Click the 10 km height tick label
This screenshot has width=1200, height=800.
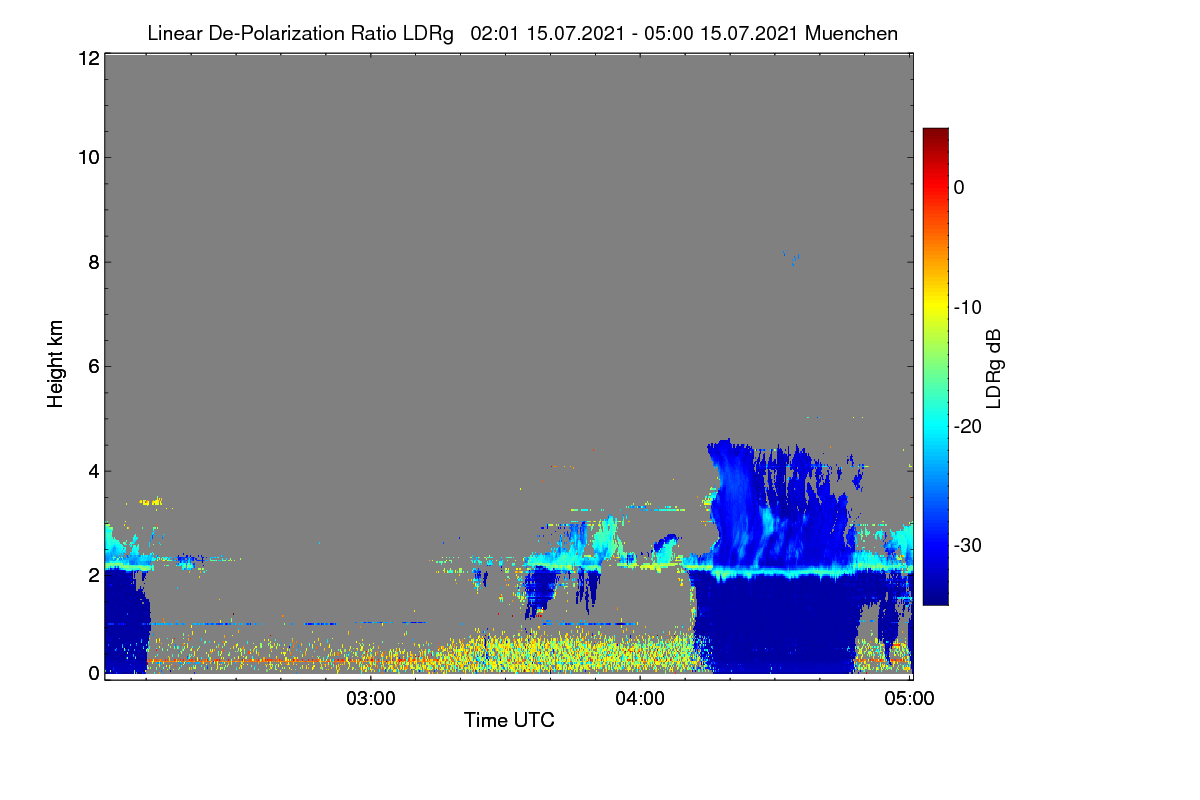[x=87, y=157]
